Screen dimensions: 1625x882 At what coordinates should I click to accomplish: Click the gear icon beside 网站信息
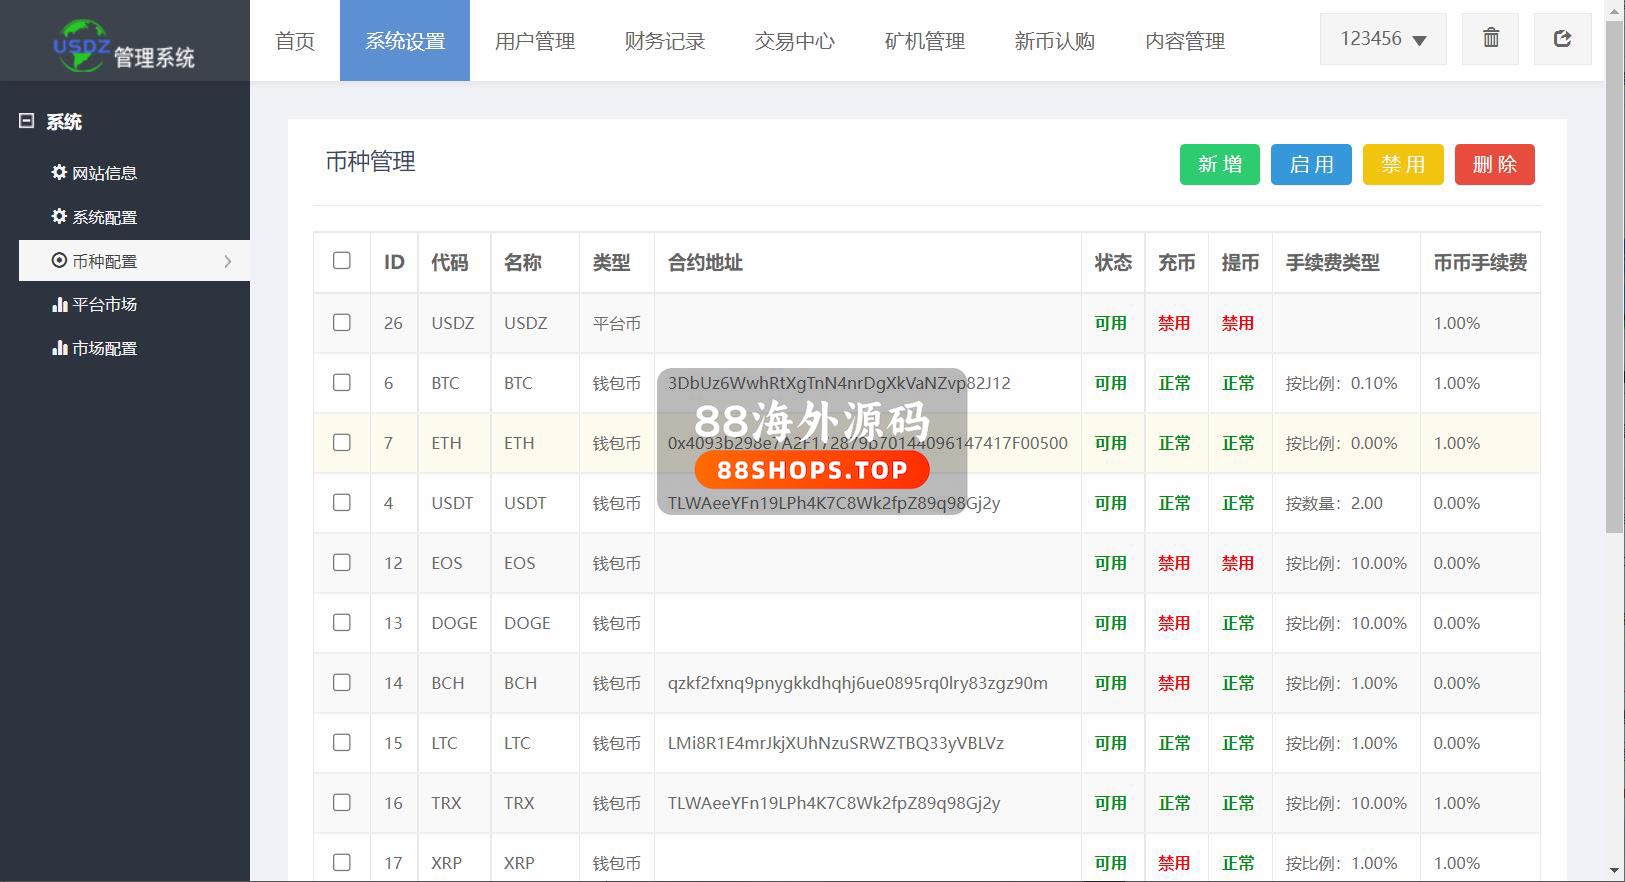(x=59, y=172)
